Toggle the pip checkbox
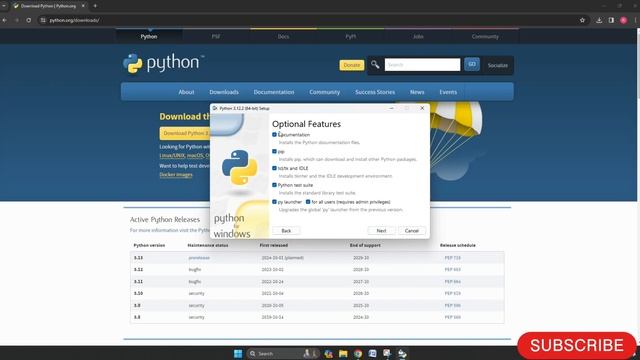Screen dimensions: 640x360 [x=274, y=151]
